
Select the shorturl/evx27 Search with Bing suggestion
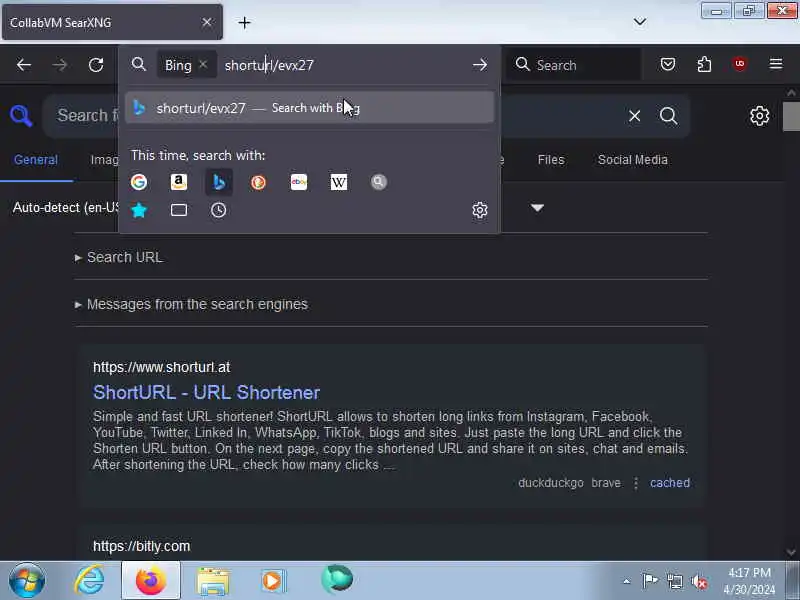(x=310, y=108)
